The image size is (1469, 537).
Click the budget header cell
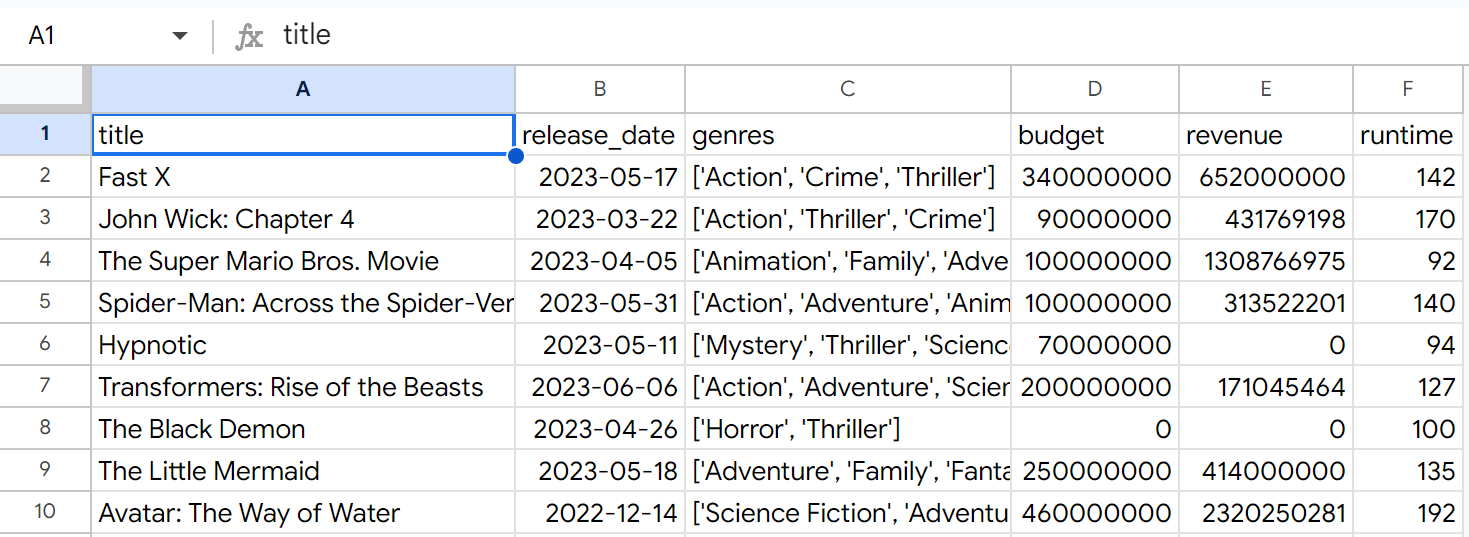click(1094, 135)
